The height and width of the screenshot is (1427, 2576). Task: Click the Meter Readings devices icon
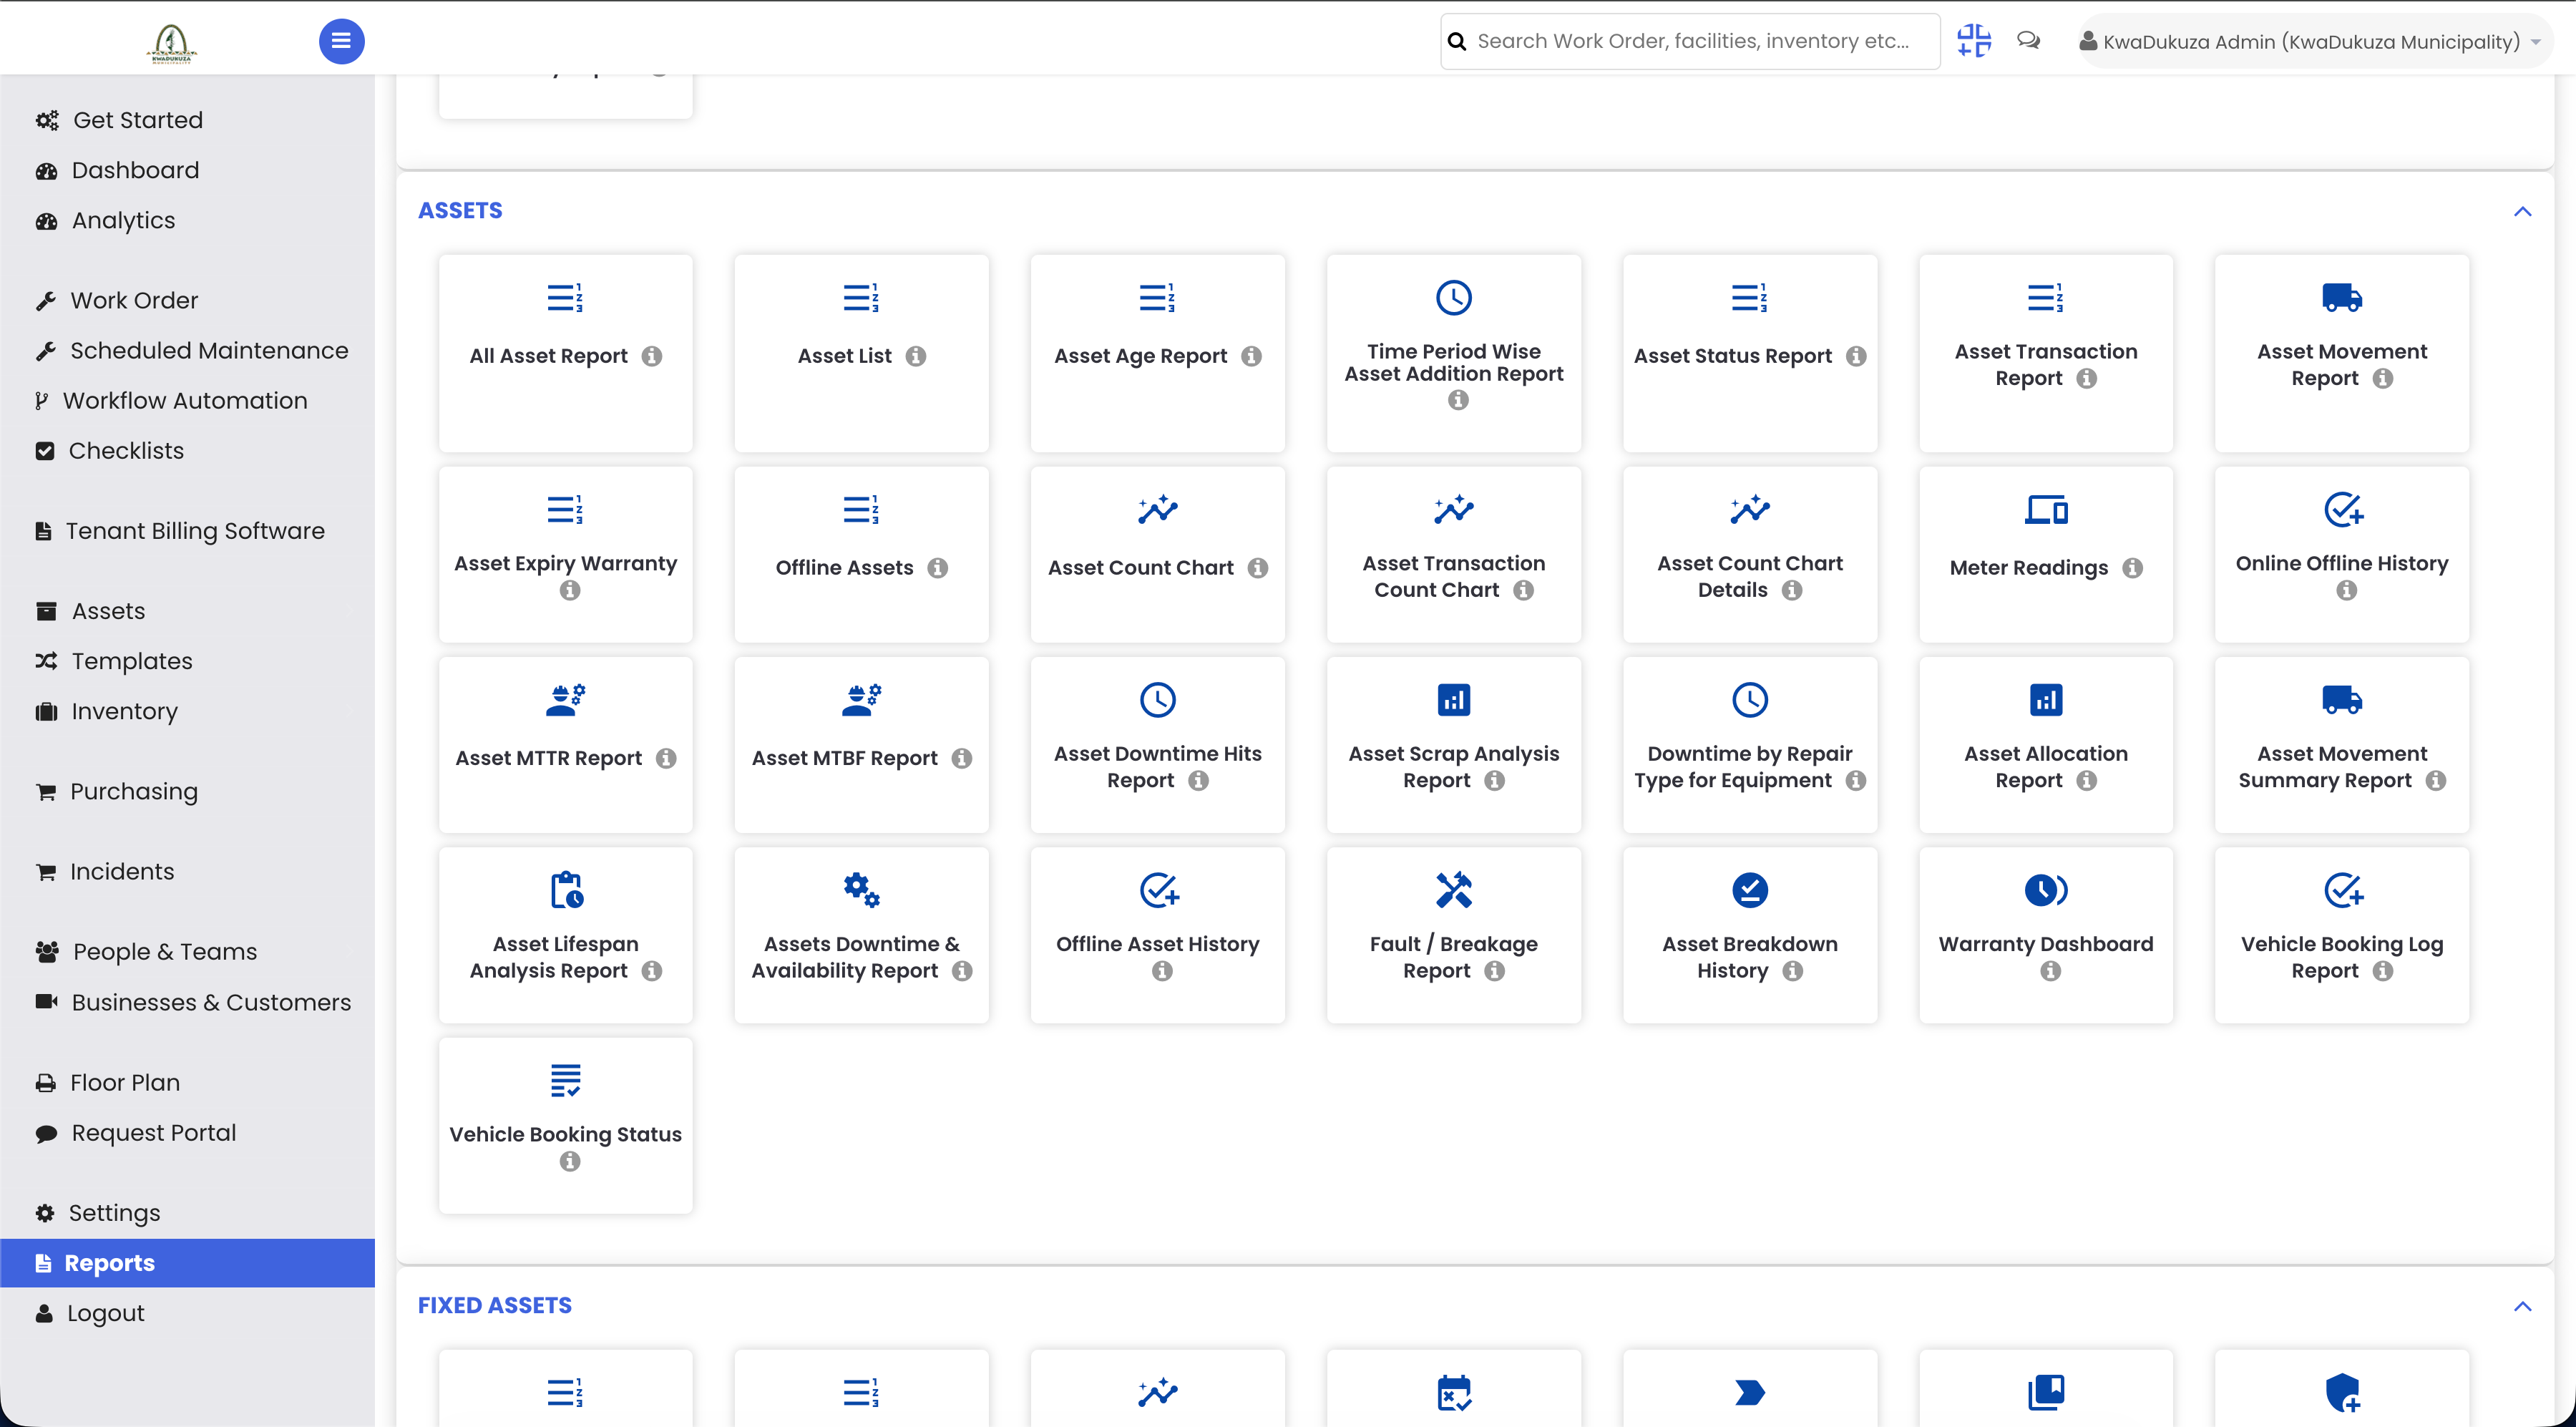point(2045,510)
